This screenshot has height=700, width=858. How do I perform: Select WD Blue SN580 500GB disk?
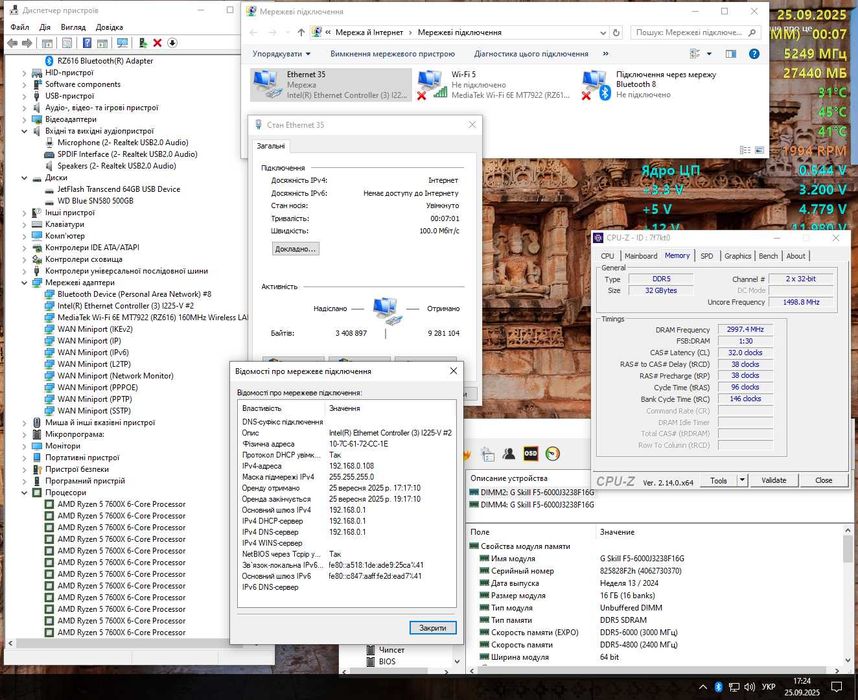95,201
